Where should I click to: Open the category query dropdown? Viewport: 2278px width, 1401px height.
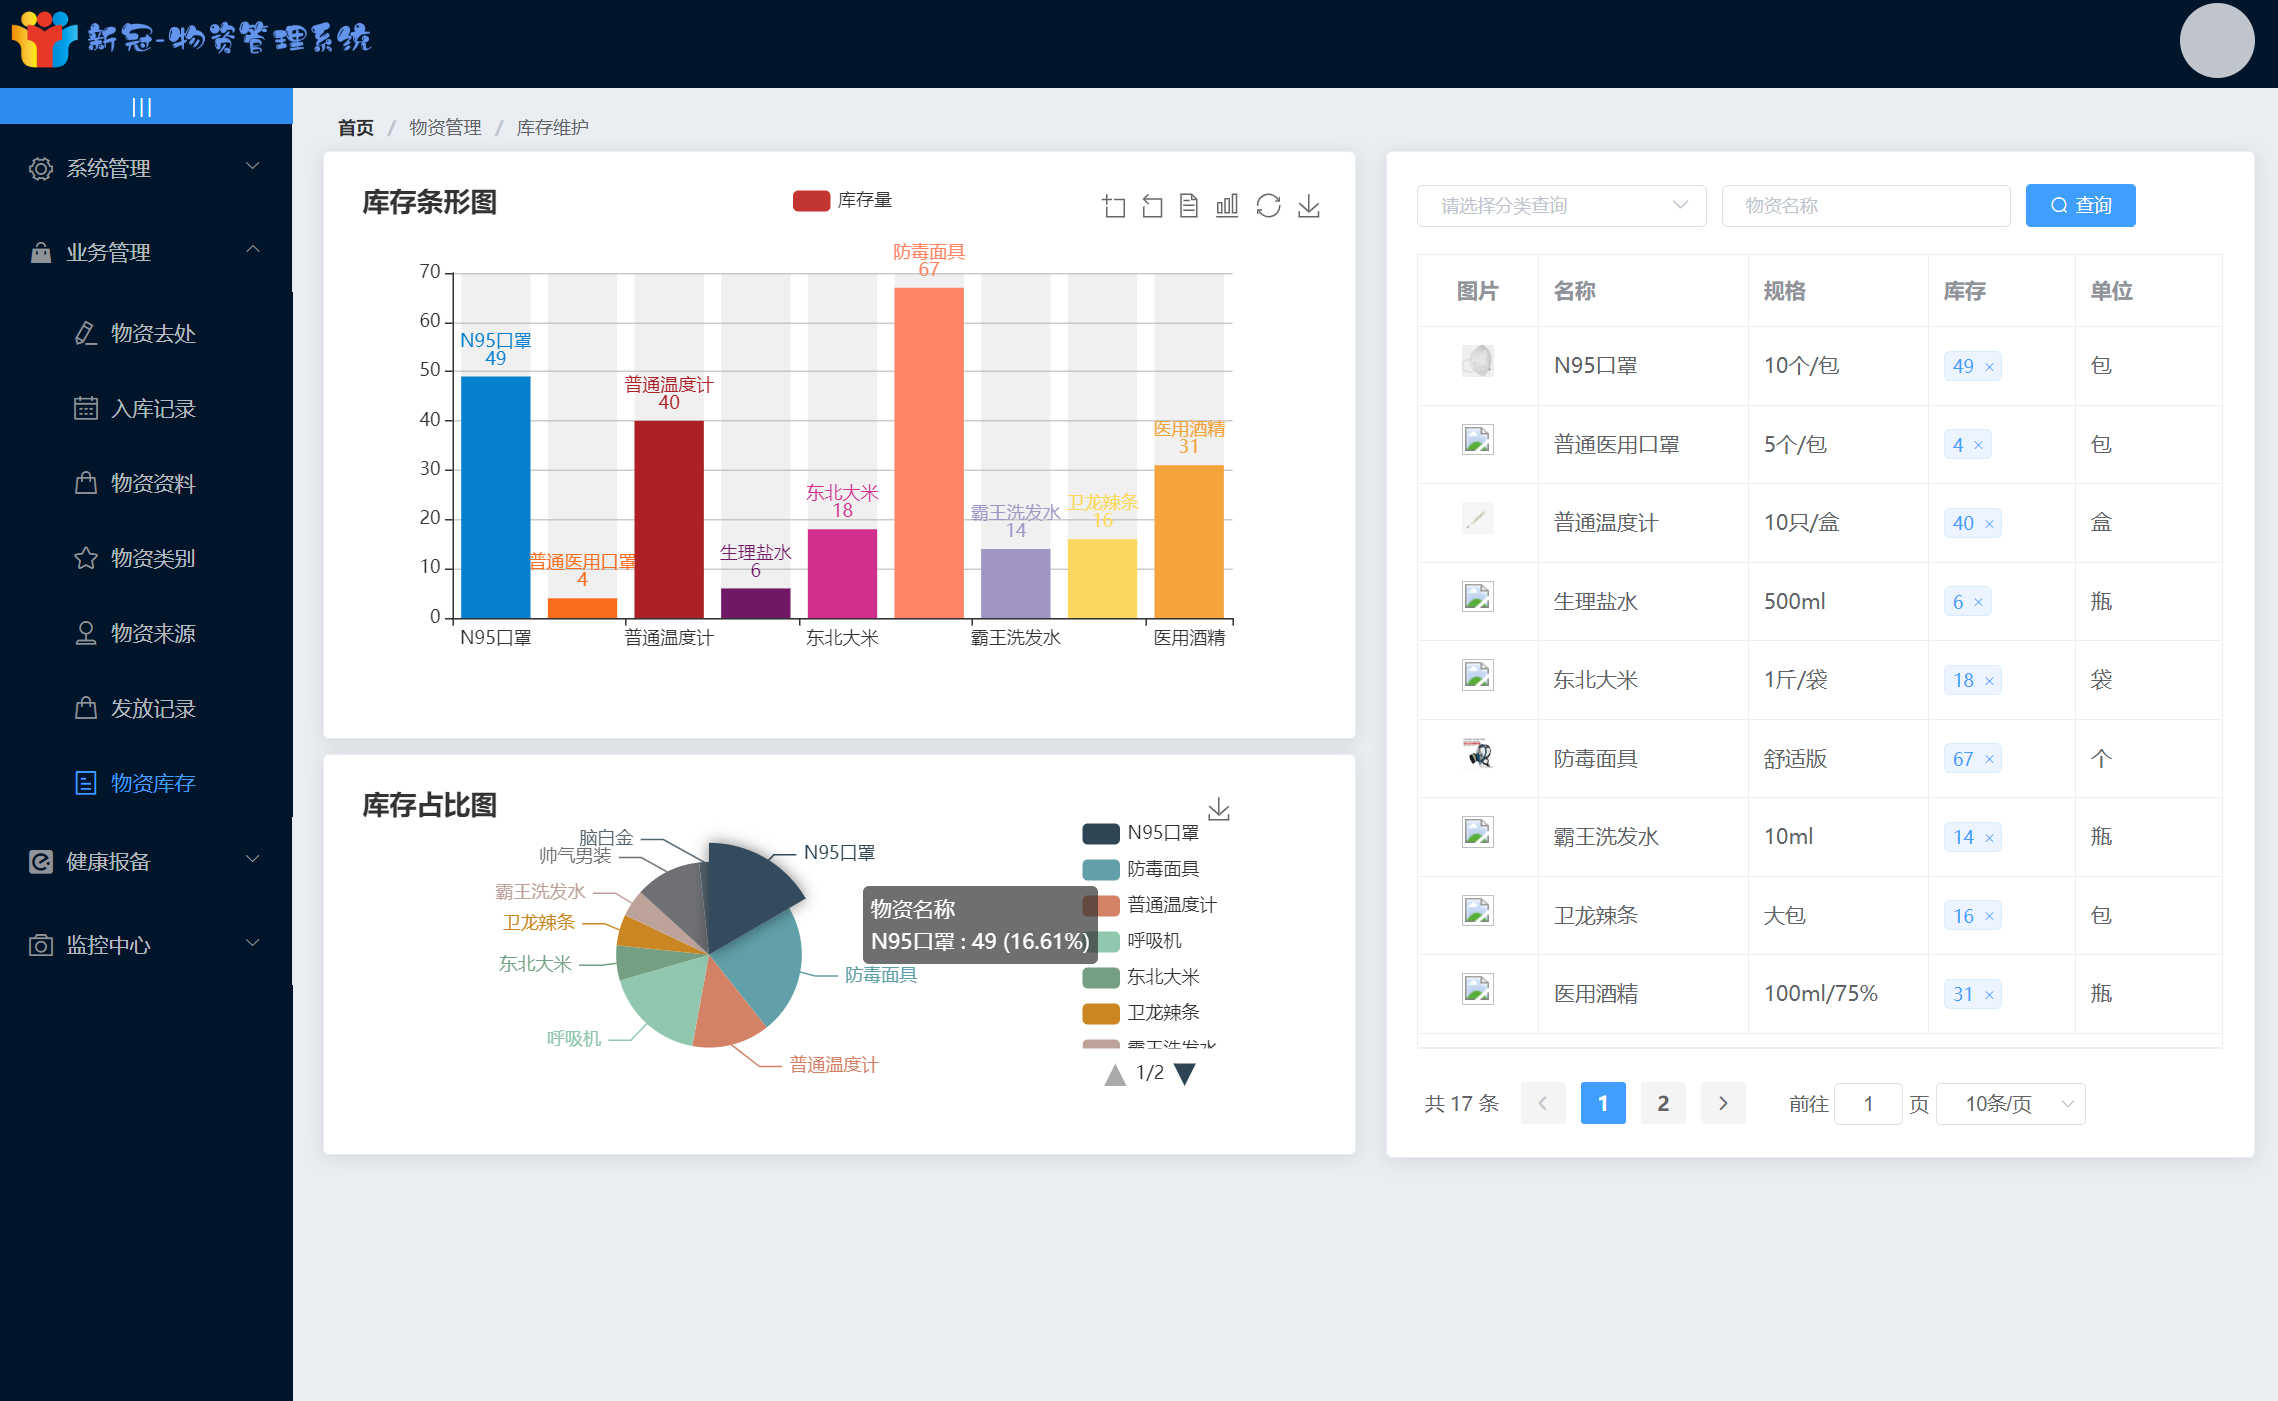[1561, 205]
